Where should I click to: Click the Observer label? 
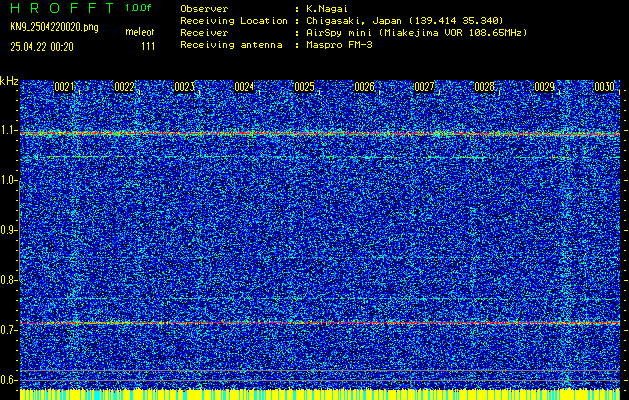[204, 9]
